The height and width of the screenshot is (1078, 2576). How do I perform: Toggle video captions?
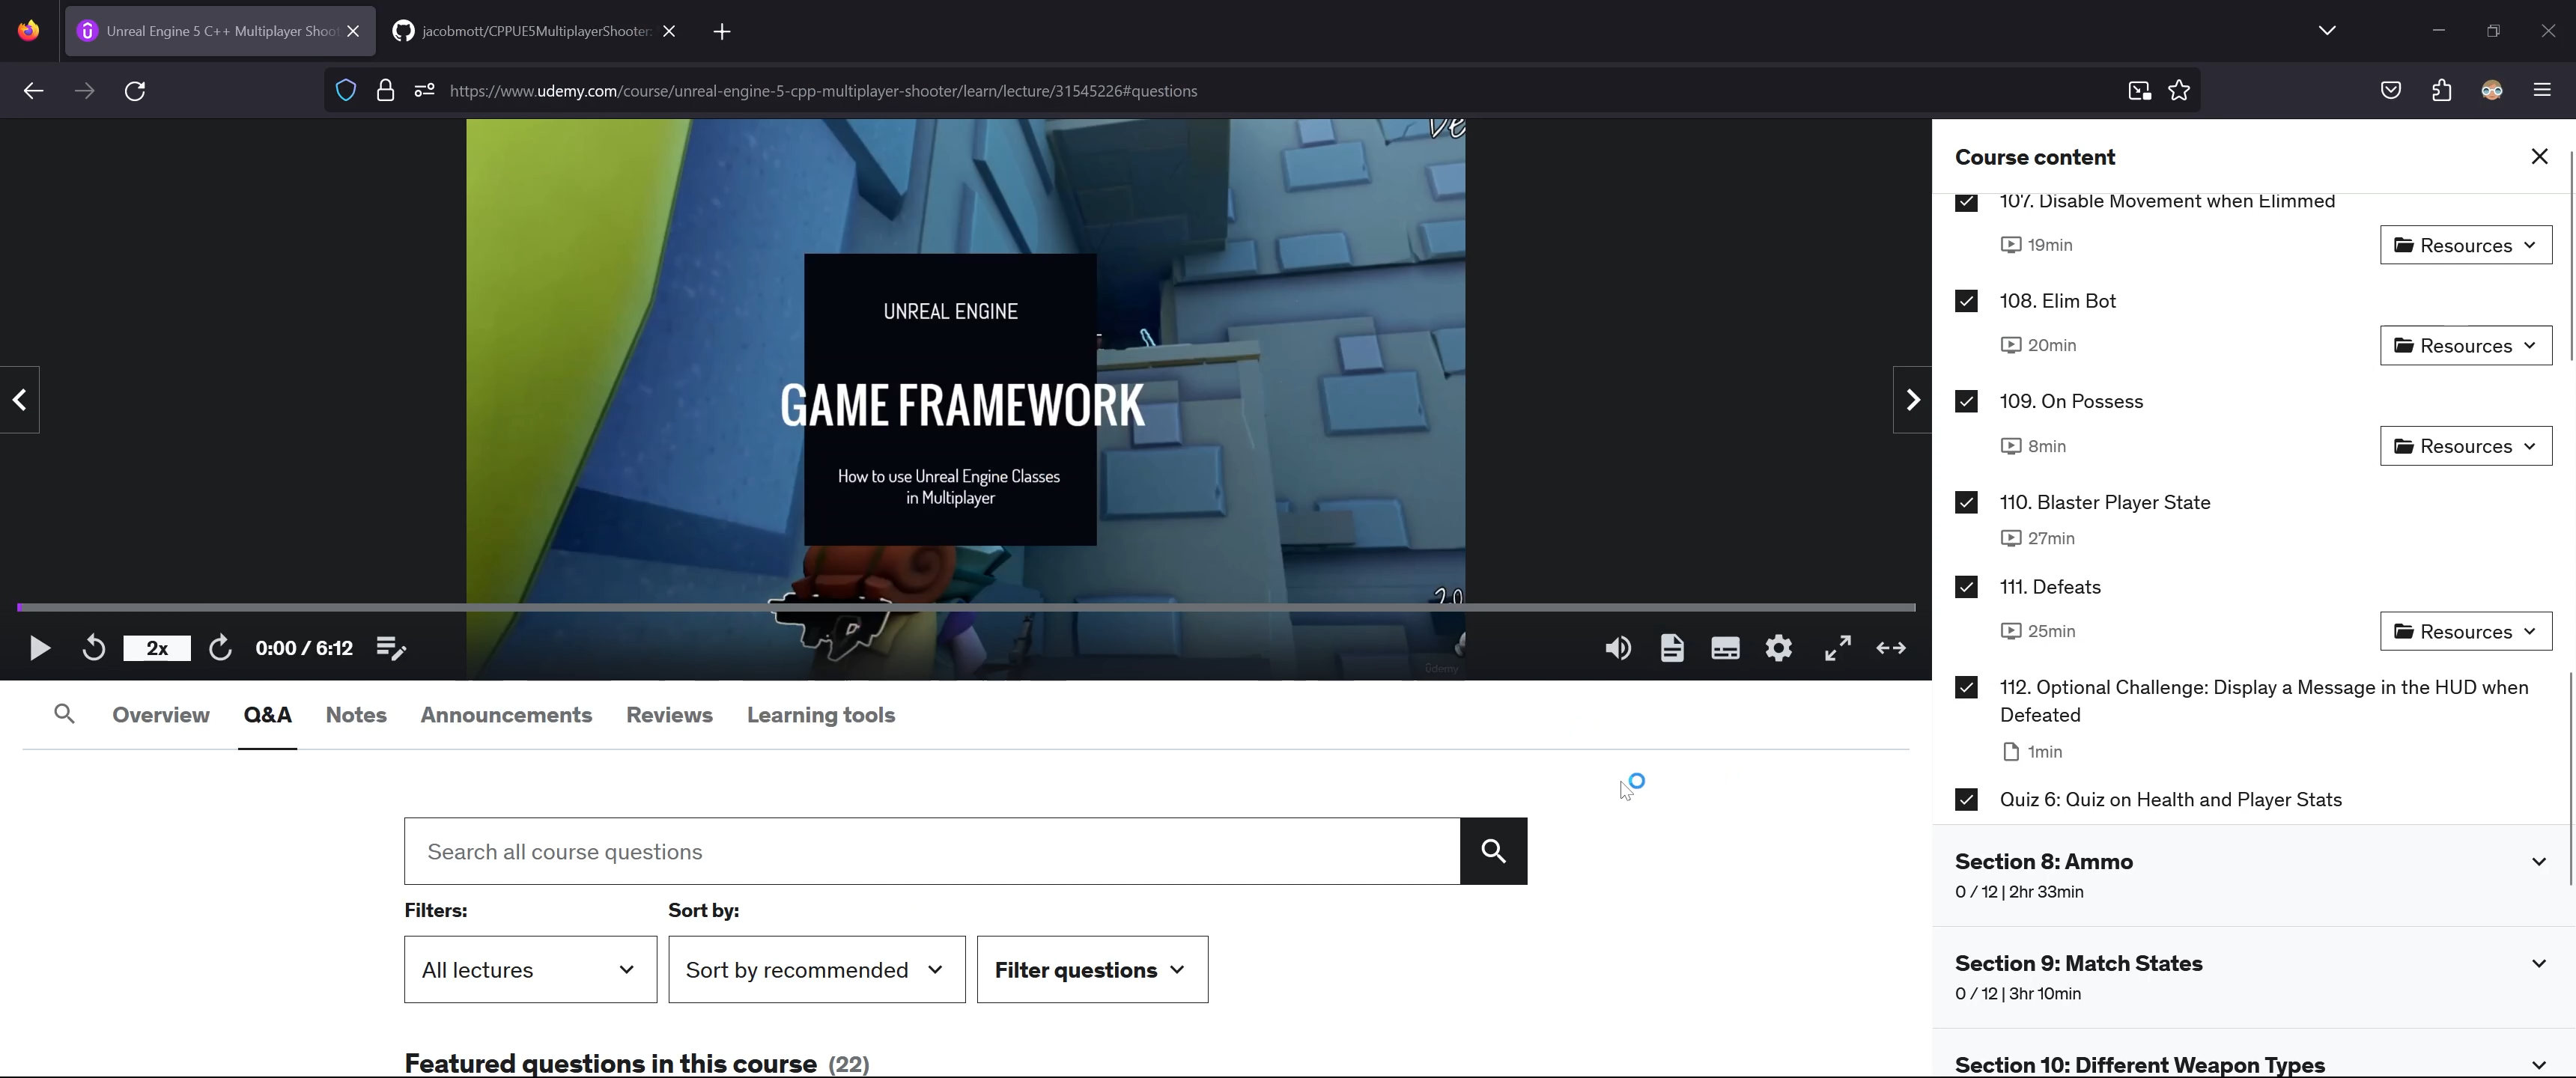[1725, 648]
